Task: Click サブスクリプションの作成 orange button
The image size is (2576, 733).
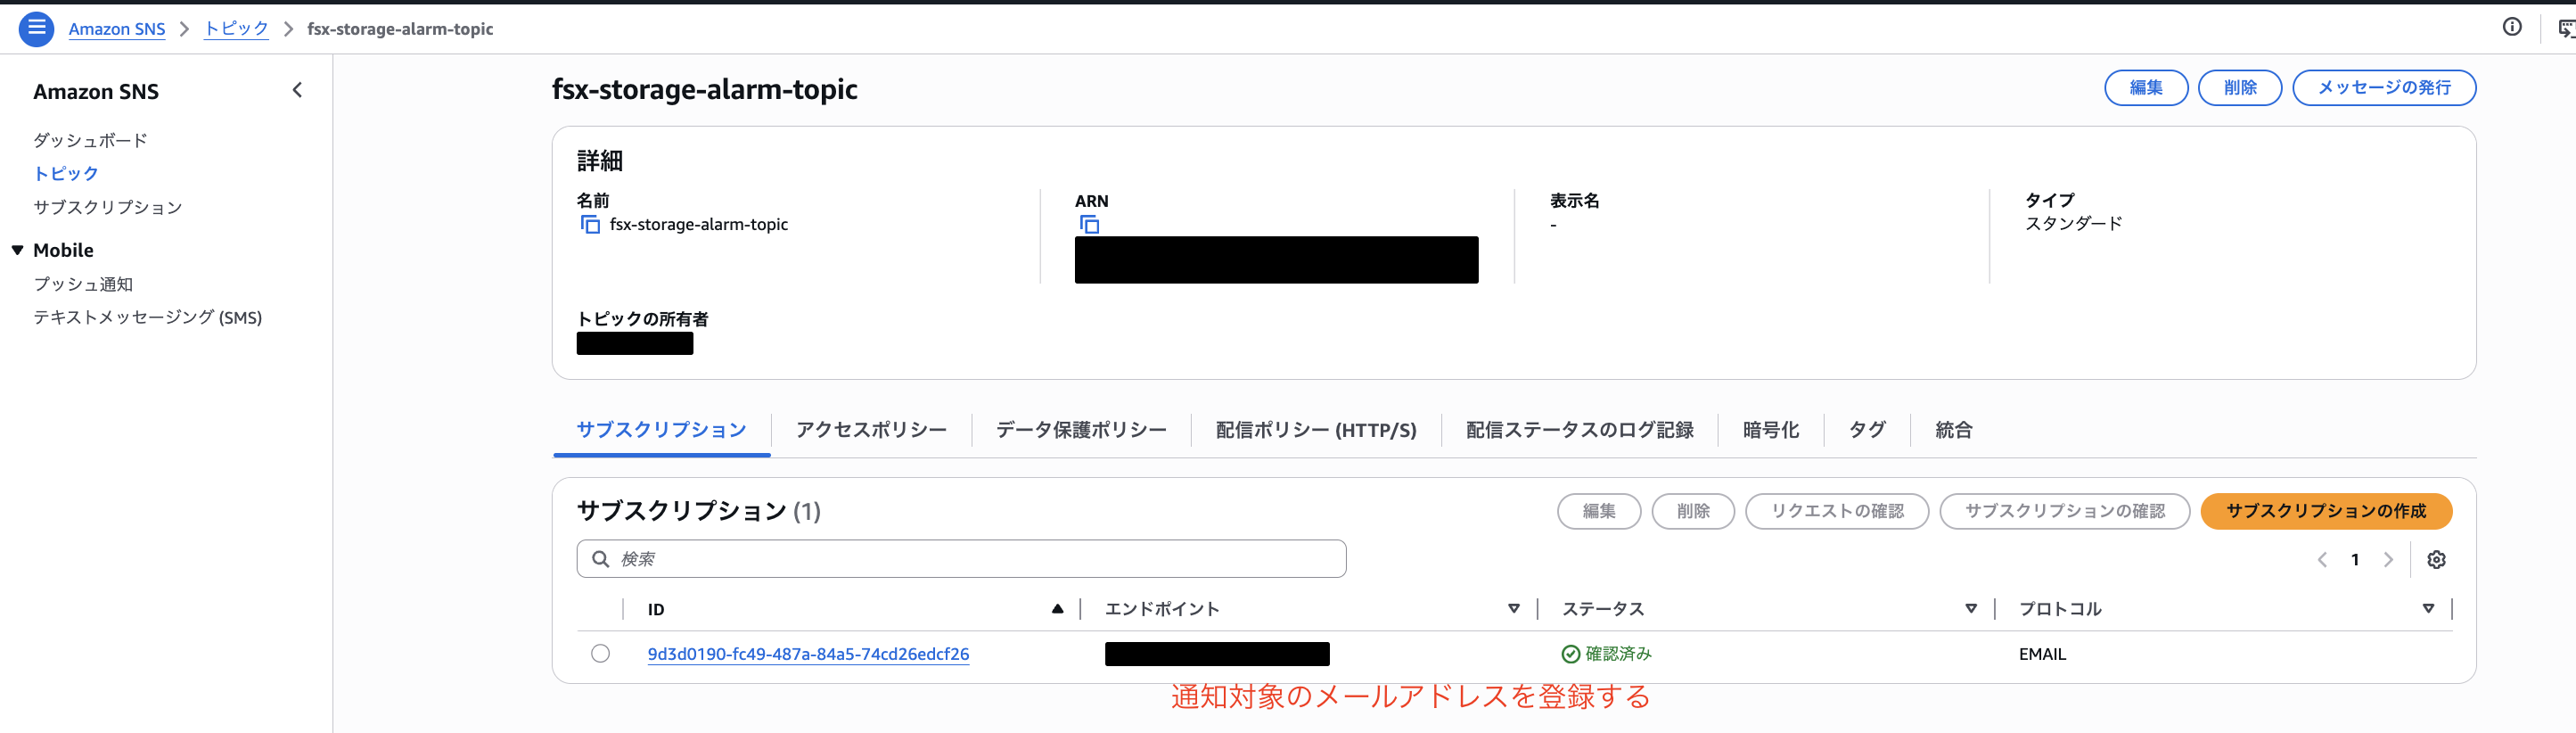Action: tap(2325, 511)
